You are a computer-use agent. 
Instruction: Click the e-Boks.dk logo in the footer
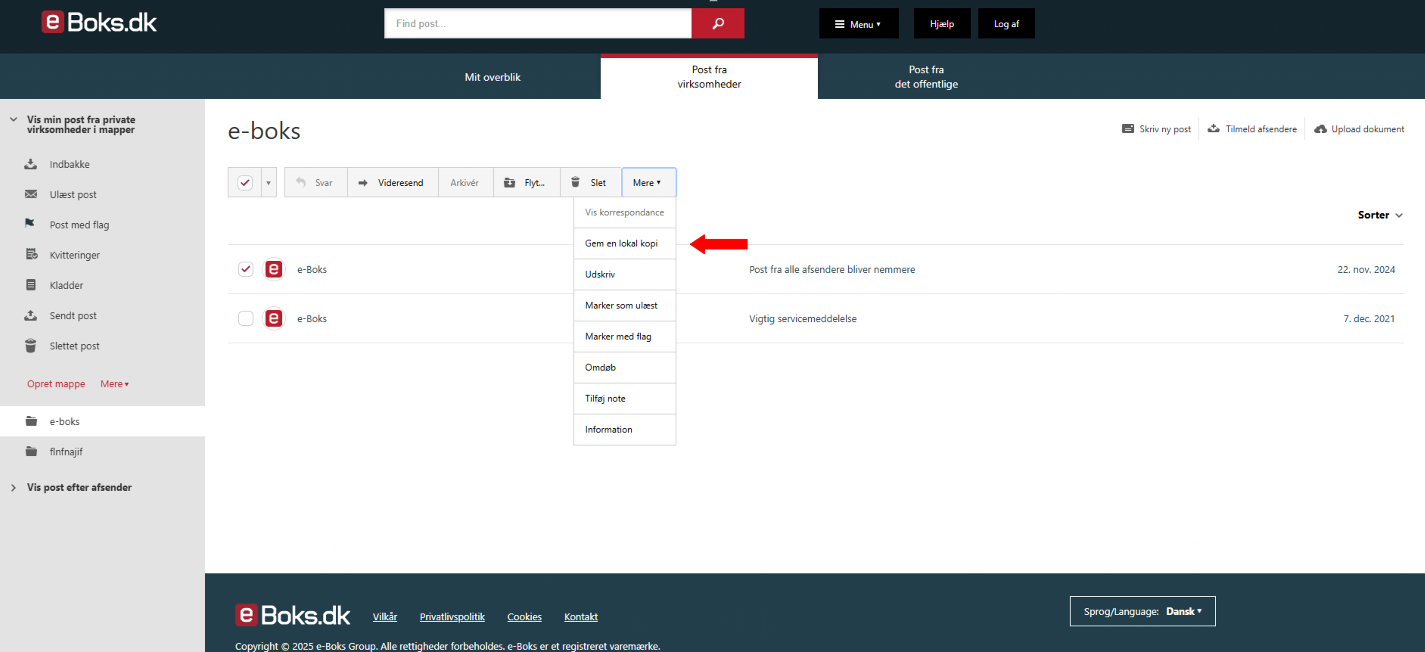click(x=293, y=615)
